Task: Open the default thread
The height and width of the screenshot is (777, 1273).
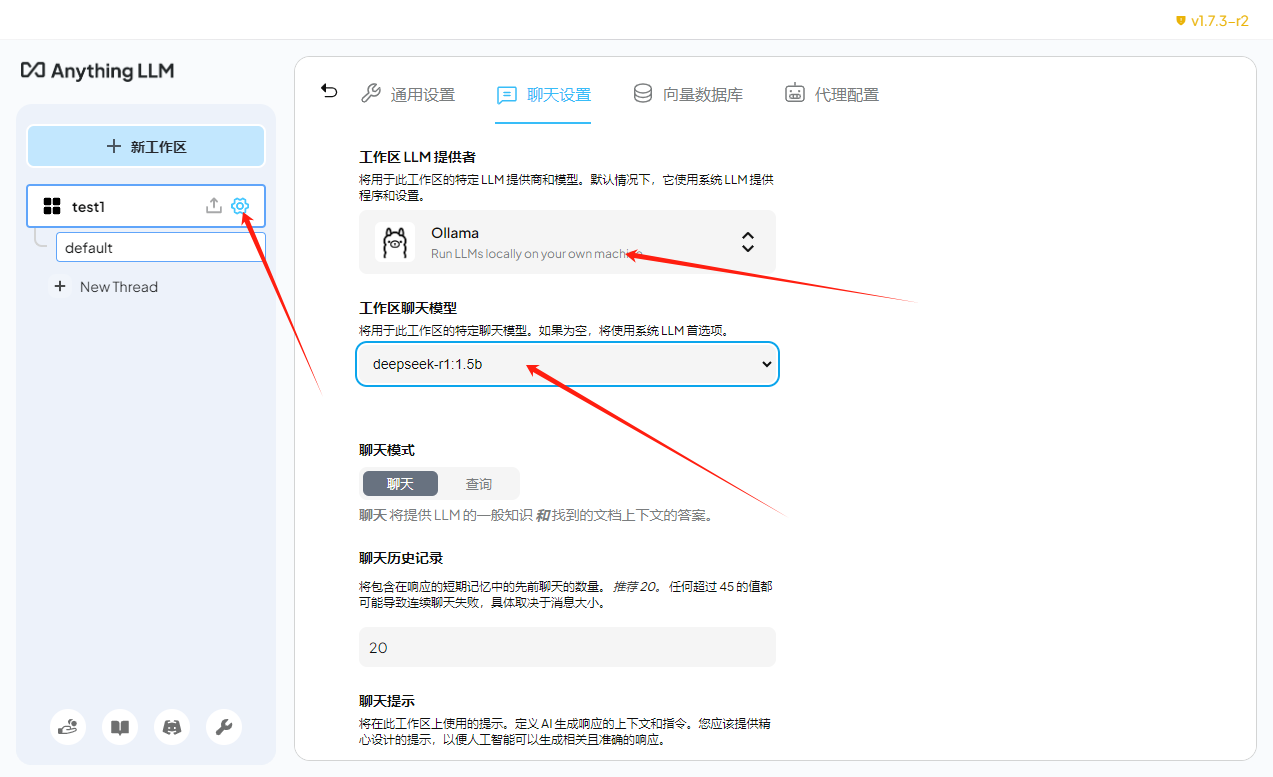Action: (x=161, y=248)
